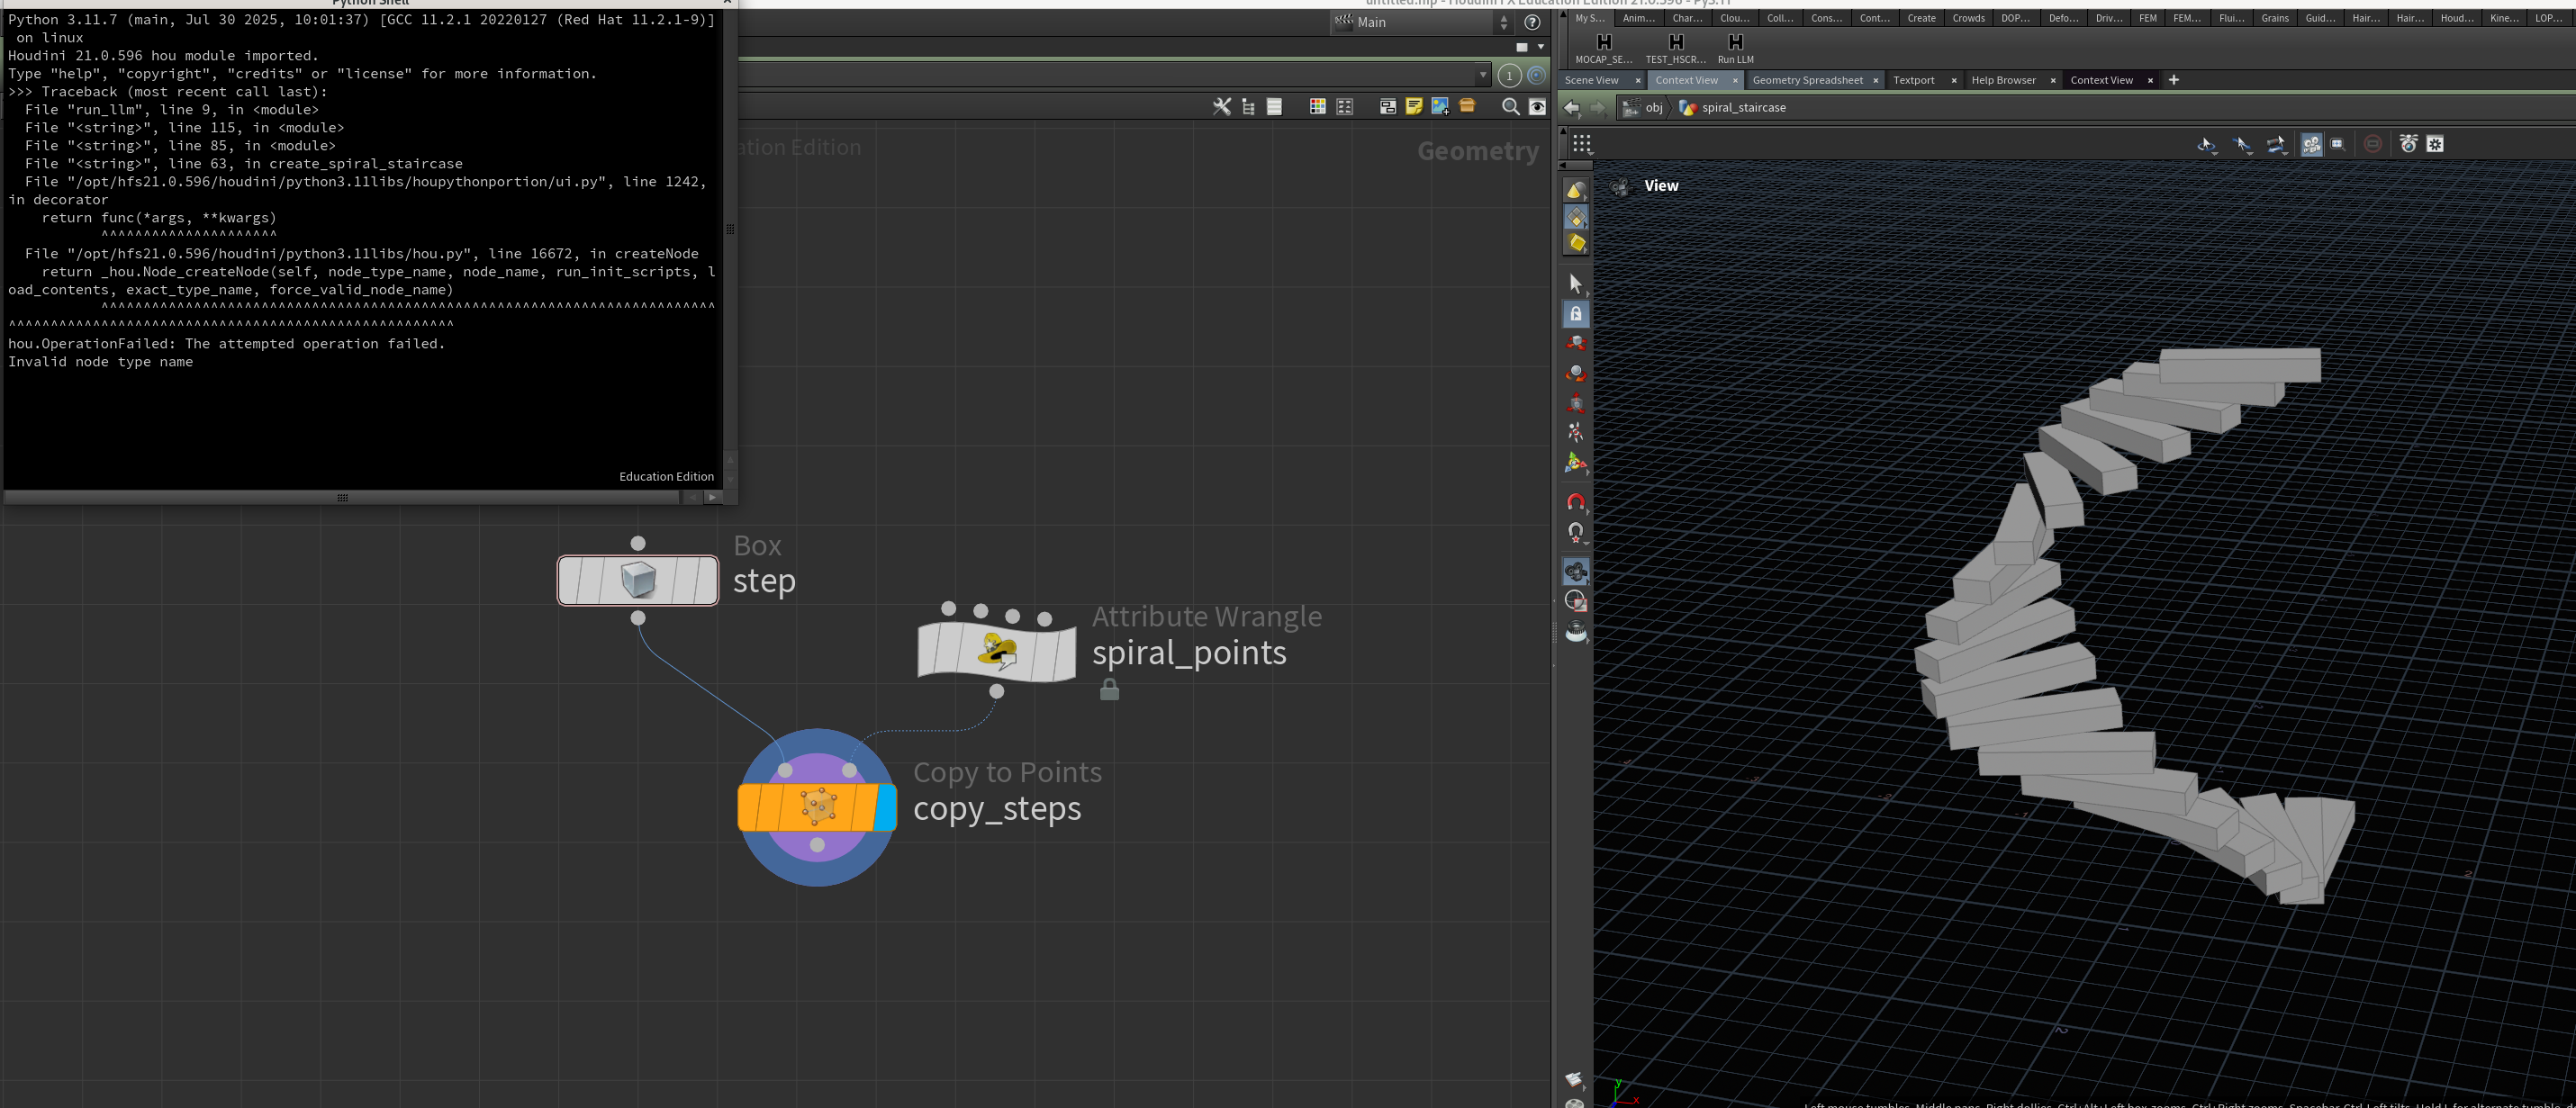This screenshot has width=2576, height=1108.
Task: Select the yellow cube dynamics mode icon
Action: click(x=1576, y=243)
